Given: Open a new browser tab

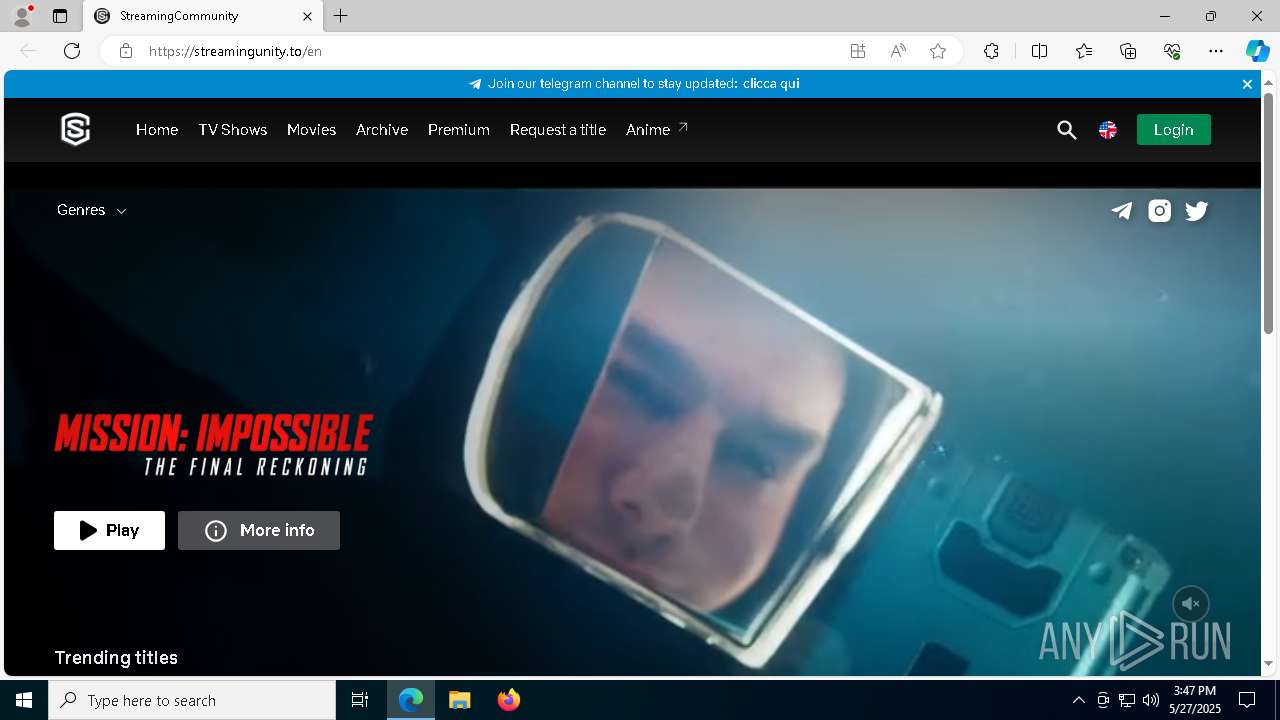Looking at the screenshot, I should [x=341, y=16].
